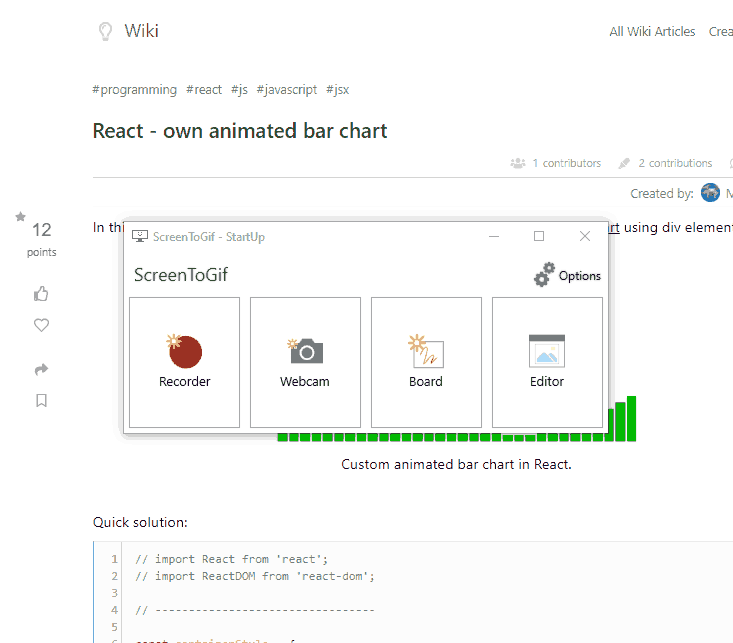733x643 pixels.
Task: Open the #js tag
Action: point(239,89)
